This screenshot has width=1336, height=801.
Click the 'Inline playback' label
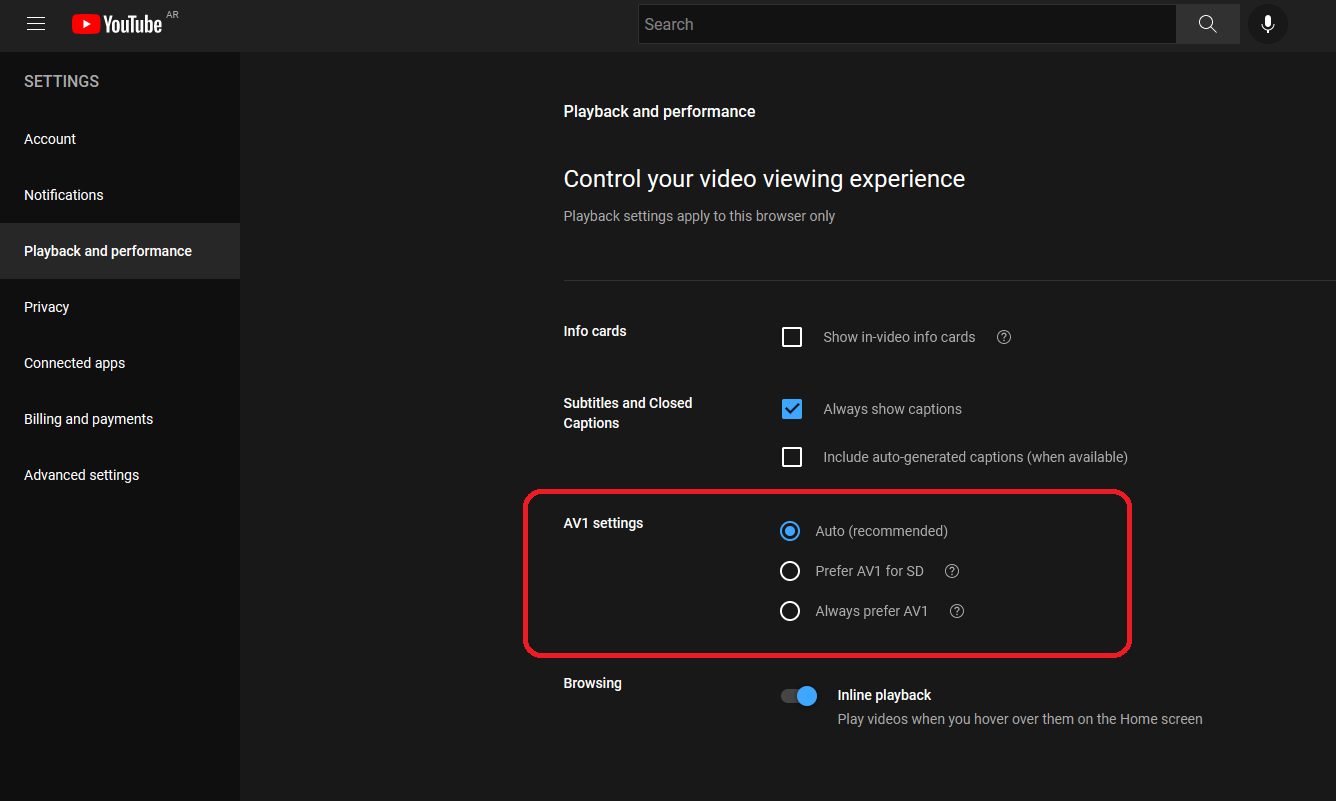(x=884, y=695)
